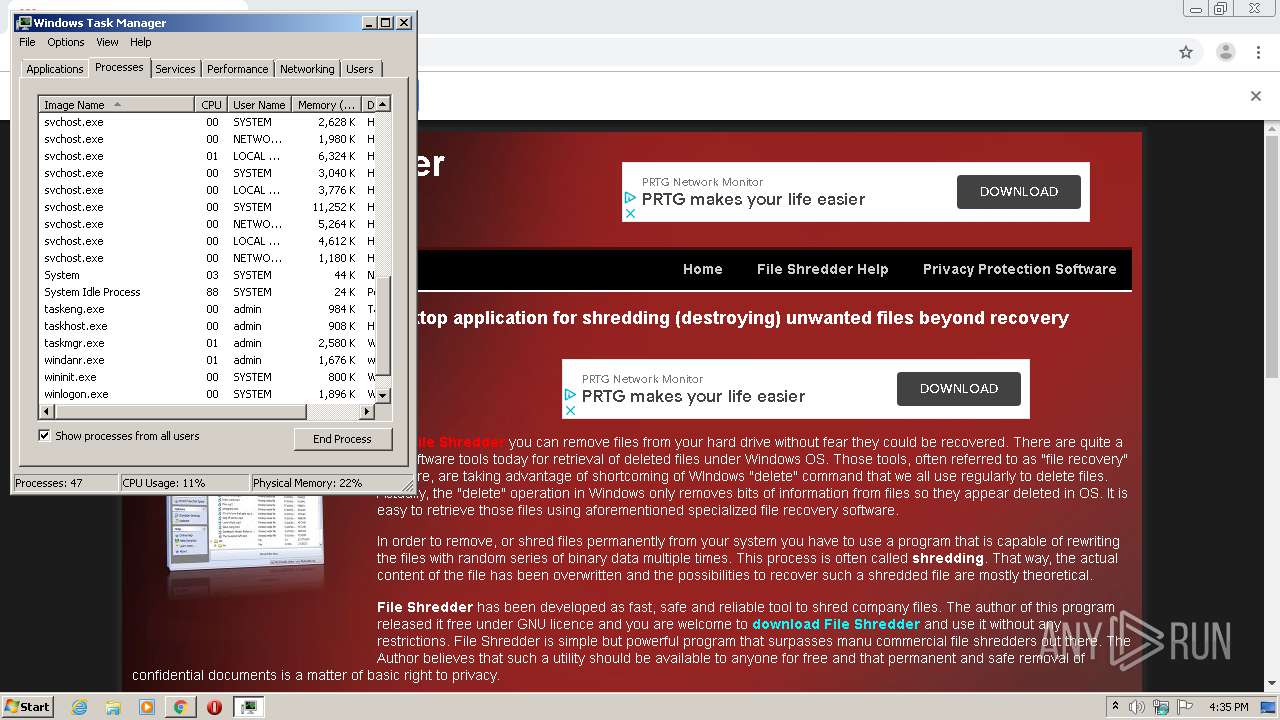The width and height of the screenshot is (1280, 720).
Task: Open AdChoices icon on lower PRTG ad
Action: click(x=570, y=396)
